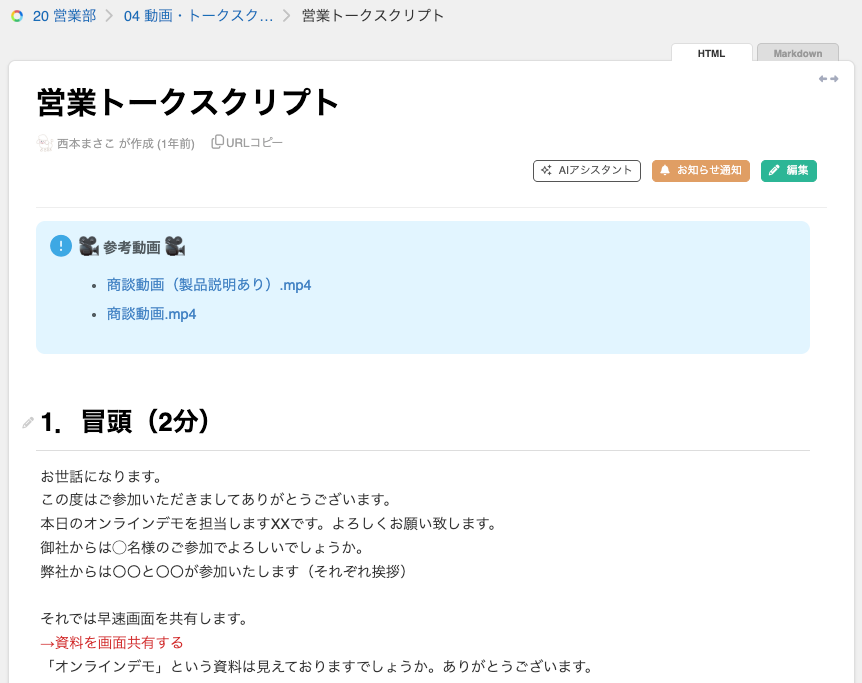Switch to the HTML tab

711,53
